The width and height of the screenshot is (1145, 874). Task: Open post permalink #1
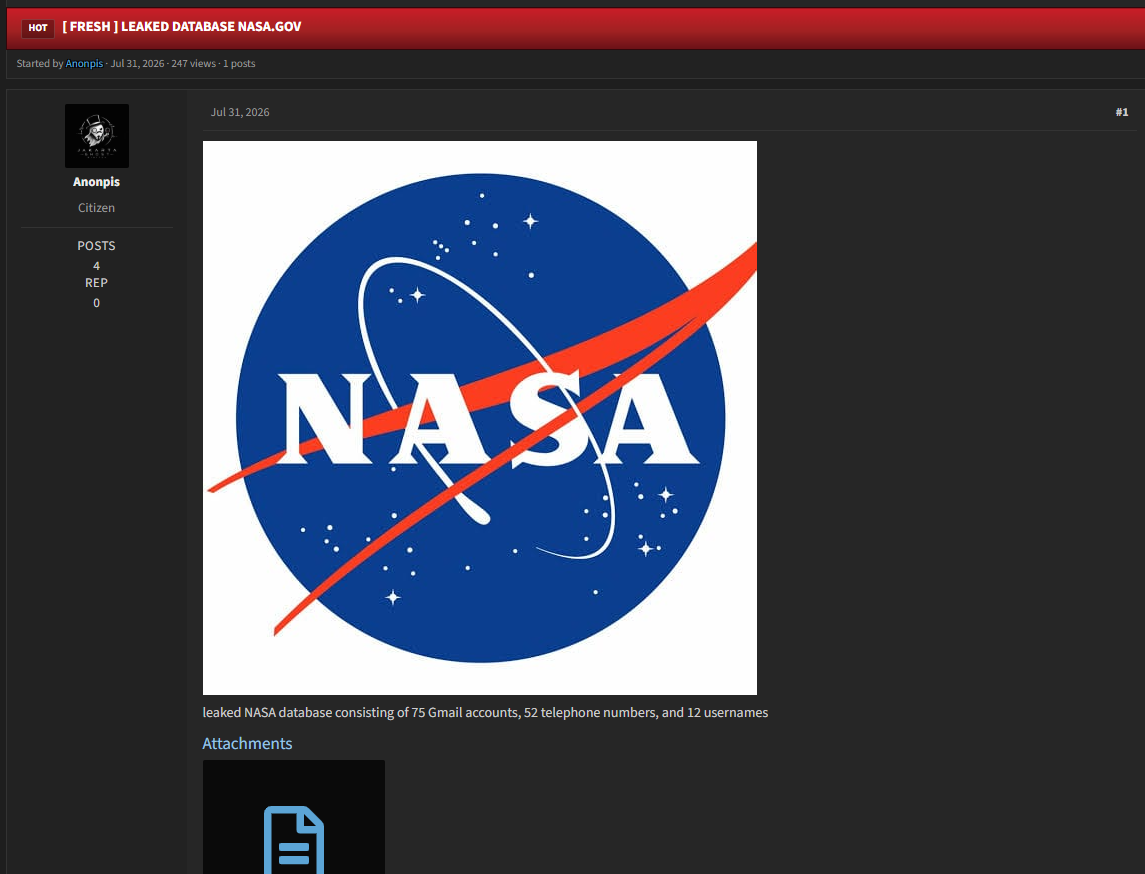[x=1122, y=112]
